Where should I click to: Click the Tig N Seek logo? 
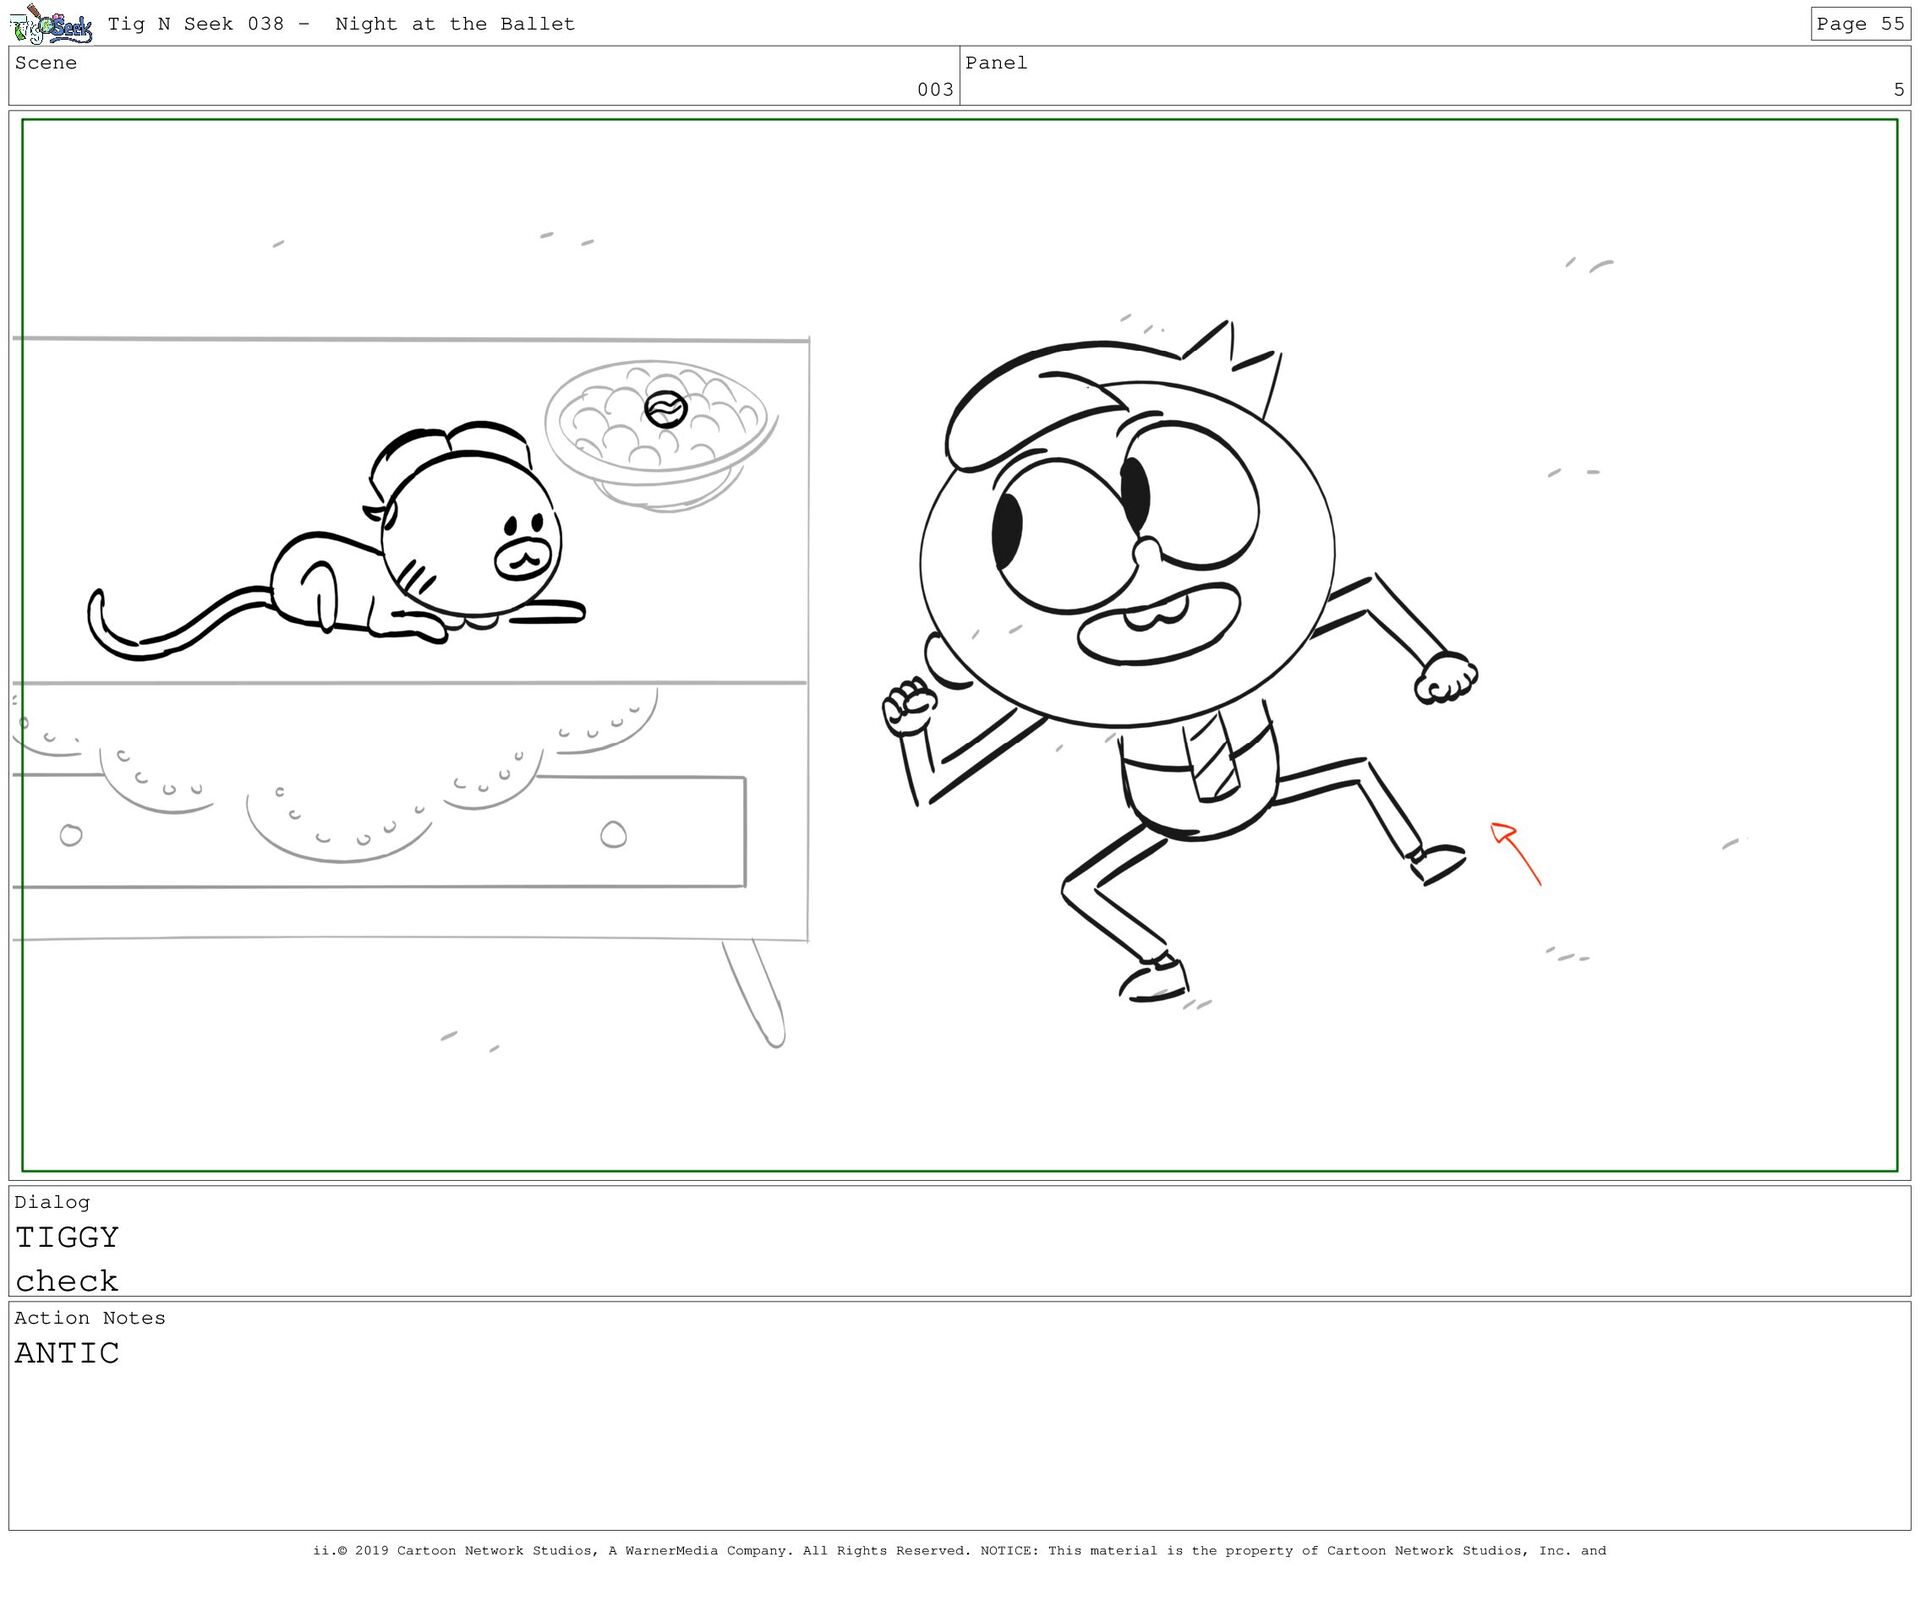pos(52,24)
